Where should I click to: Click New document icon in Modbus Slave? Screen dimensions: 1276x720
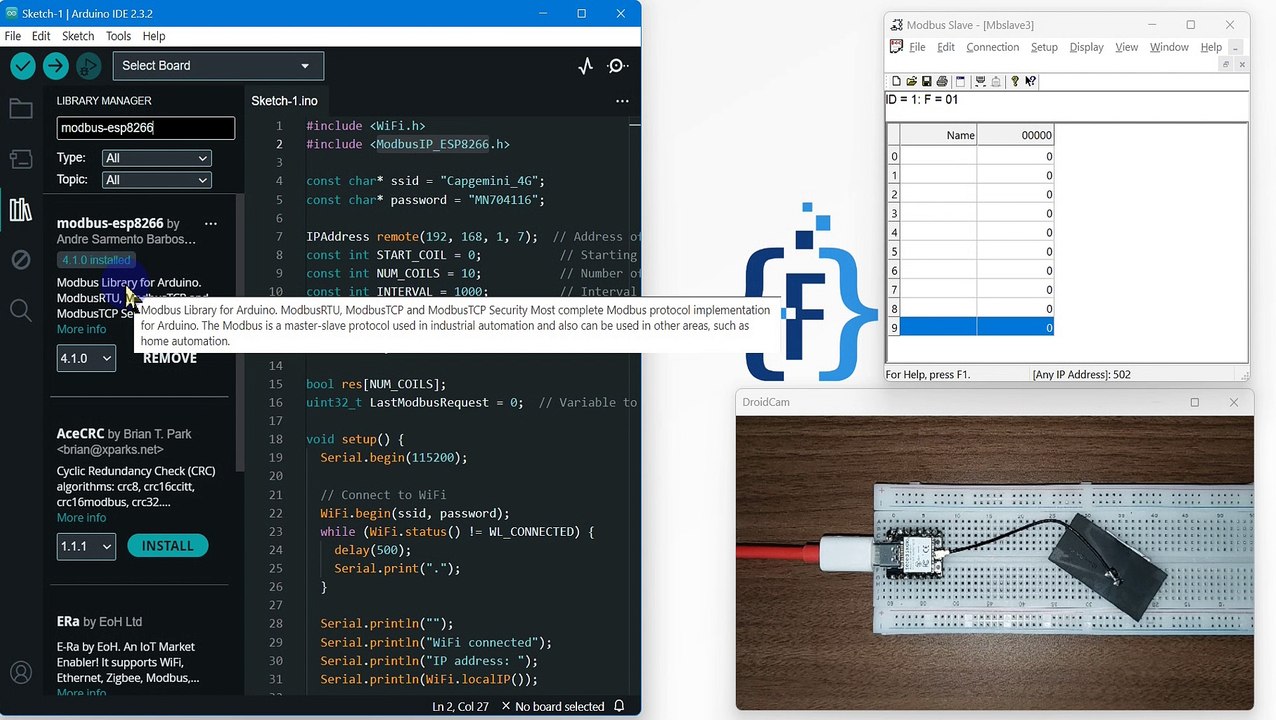click(x=896, y=81)
